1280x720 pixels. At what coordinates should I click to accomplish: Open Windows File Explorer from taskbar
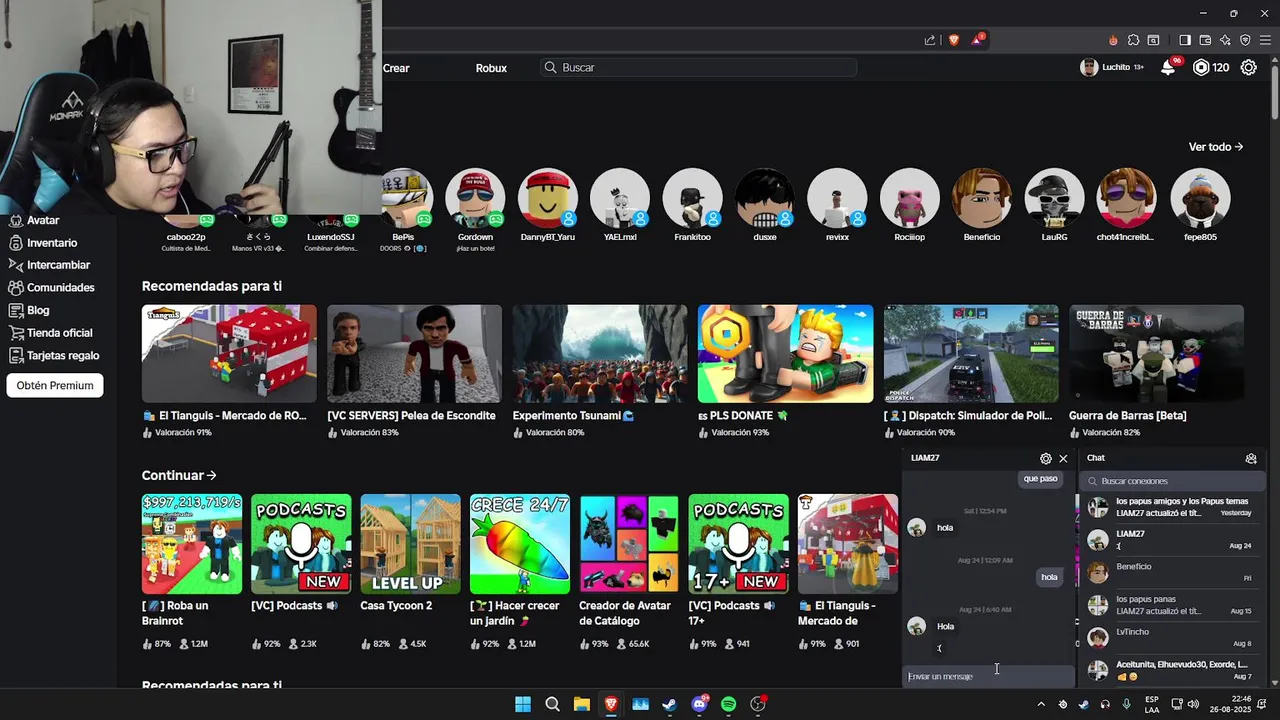(x=581, y=704)
